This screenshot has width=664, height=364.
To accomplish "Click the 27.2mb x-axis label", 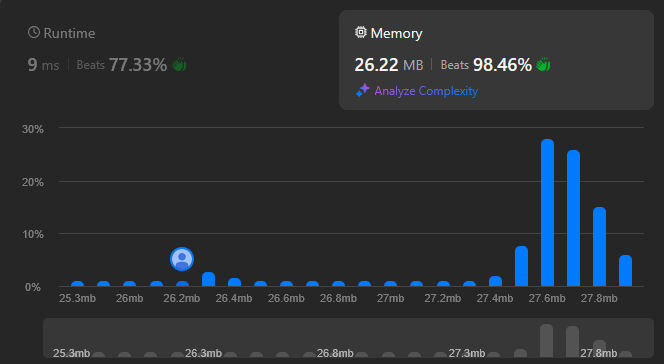I will (x=443, y=298).
